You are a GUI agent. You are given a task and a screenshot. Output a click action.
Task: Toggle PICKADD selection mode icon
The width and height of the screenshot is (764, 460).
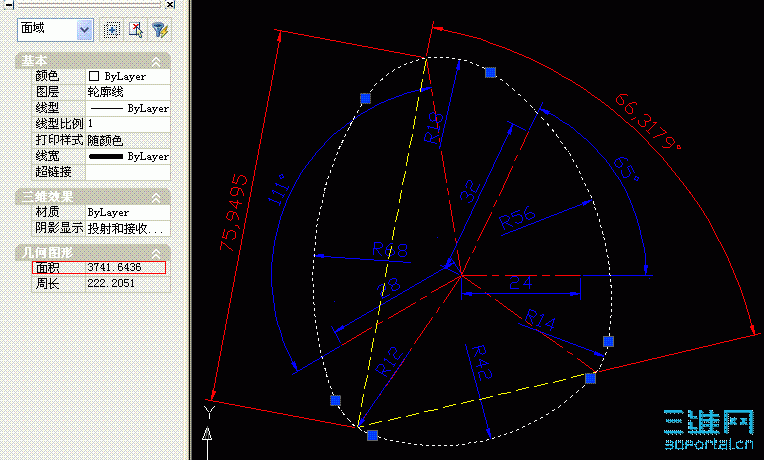click(x=112, y=30)
